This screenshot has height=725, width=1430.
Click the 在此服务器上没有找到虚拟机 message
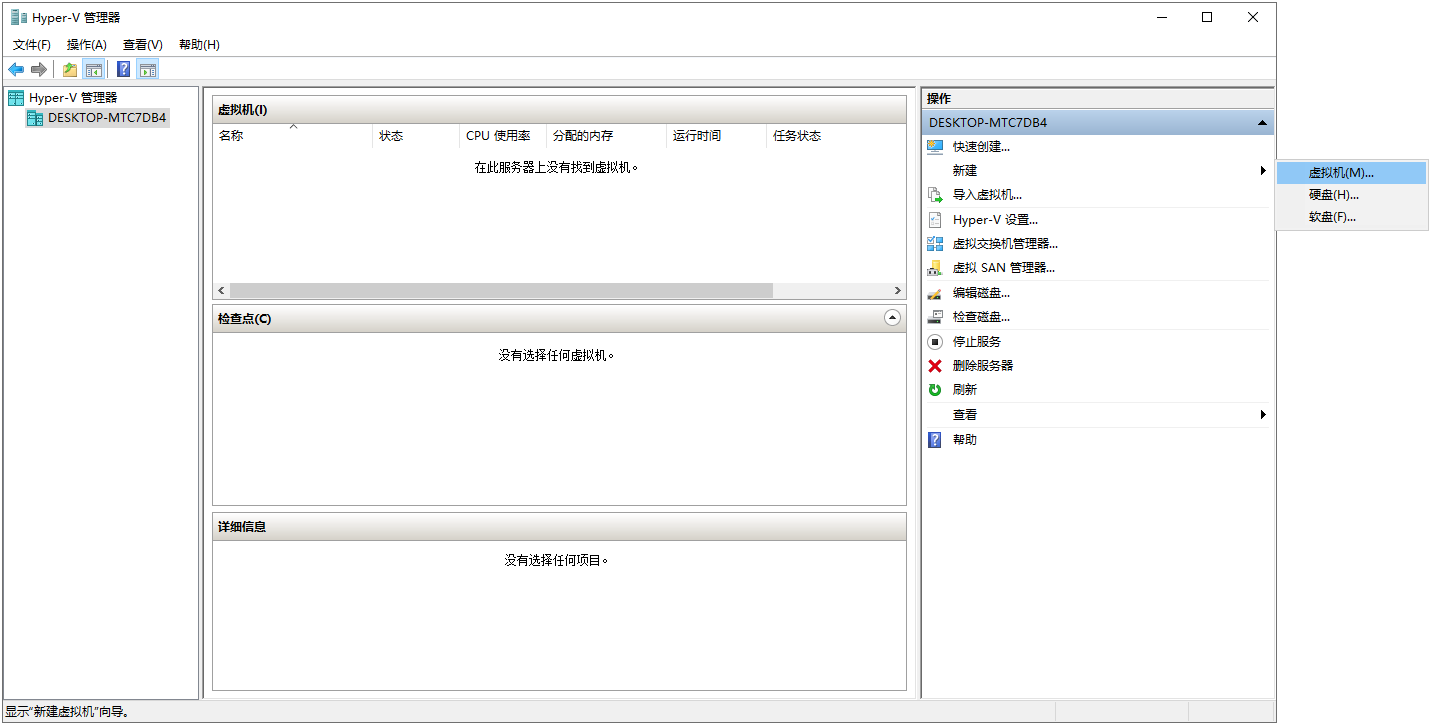[x=556, y=168]
